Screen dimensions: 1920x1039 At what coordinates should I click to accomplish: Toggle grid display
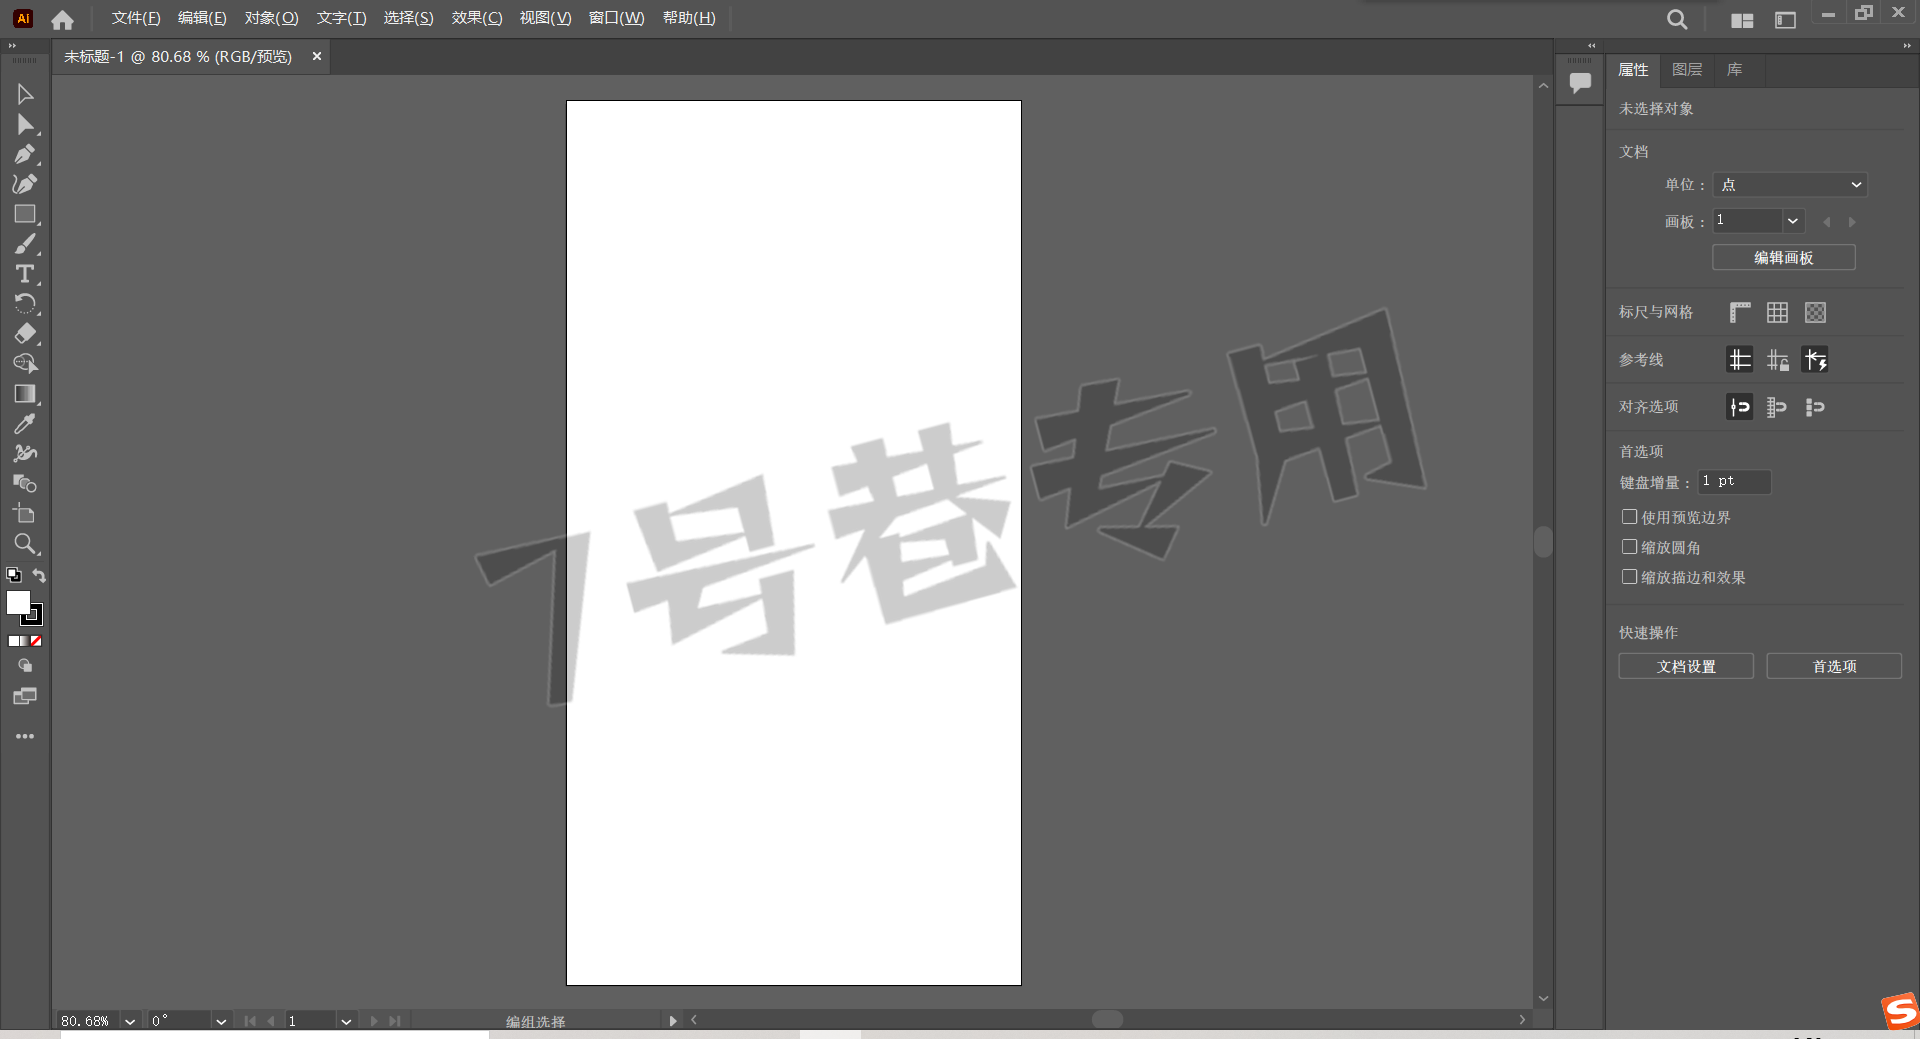click(1777, 313)
